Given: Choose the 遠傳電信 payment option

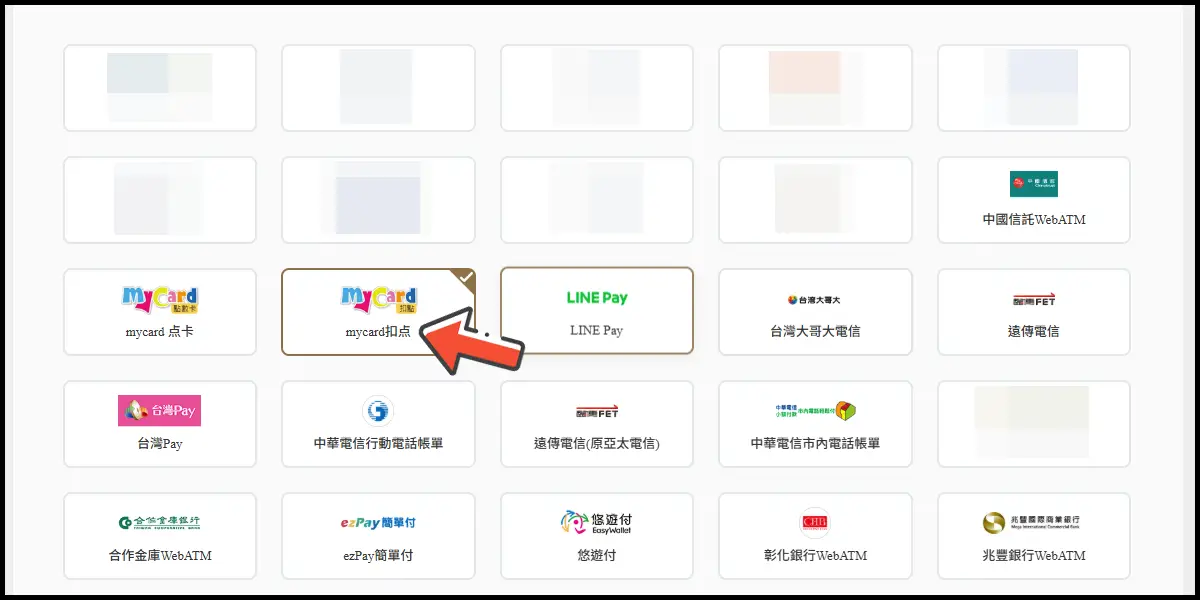Looking at the screenshot, I should 1033,311.
